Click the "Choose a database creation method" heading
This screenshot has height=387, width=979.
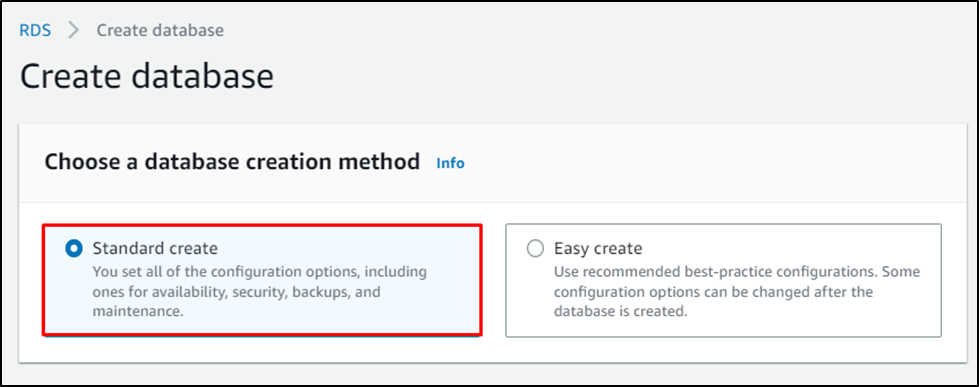tap(232, 162)
